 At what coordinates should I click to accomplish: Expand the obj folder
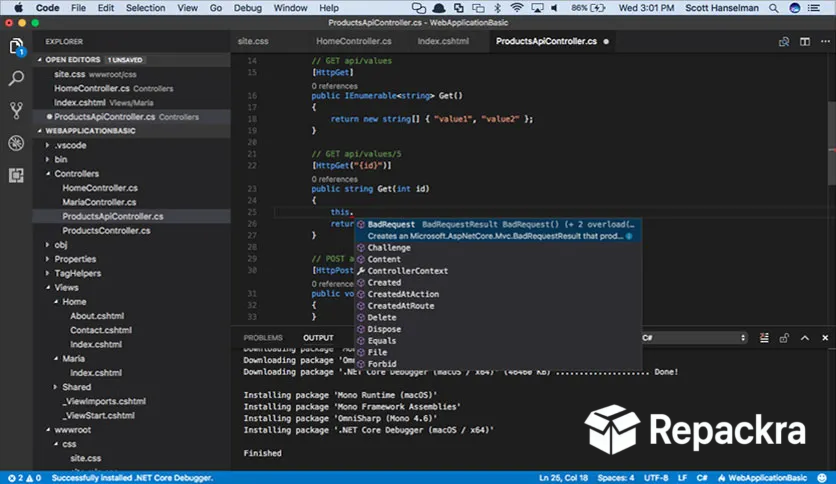pos(48,245)
